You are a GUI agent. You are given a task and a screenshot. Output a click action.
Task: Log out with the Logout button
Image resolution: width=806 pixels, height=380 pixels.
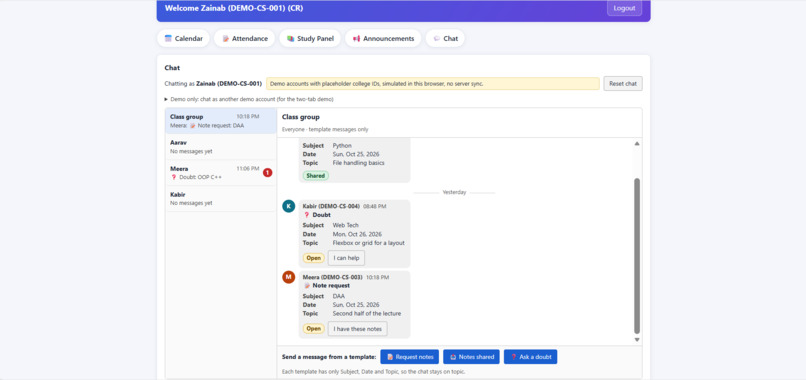[x=624, y=8]
